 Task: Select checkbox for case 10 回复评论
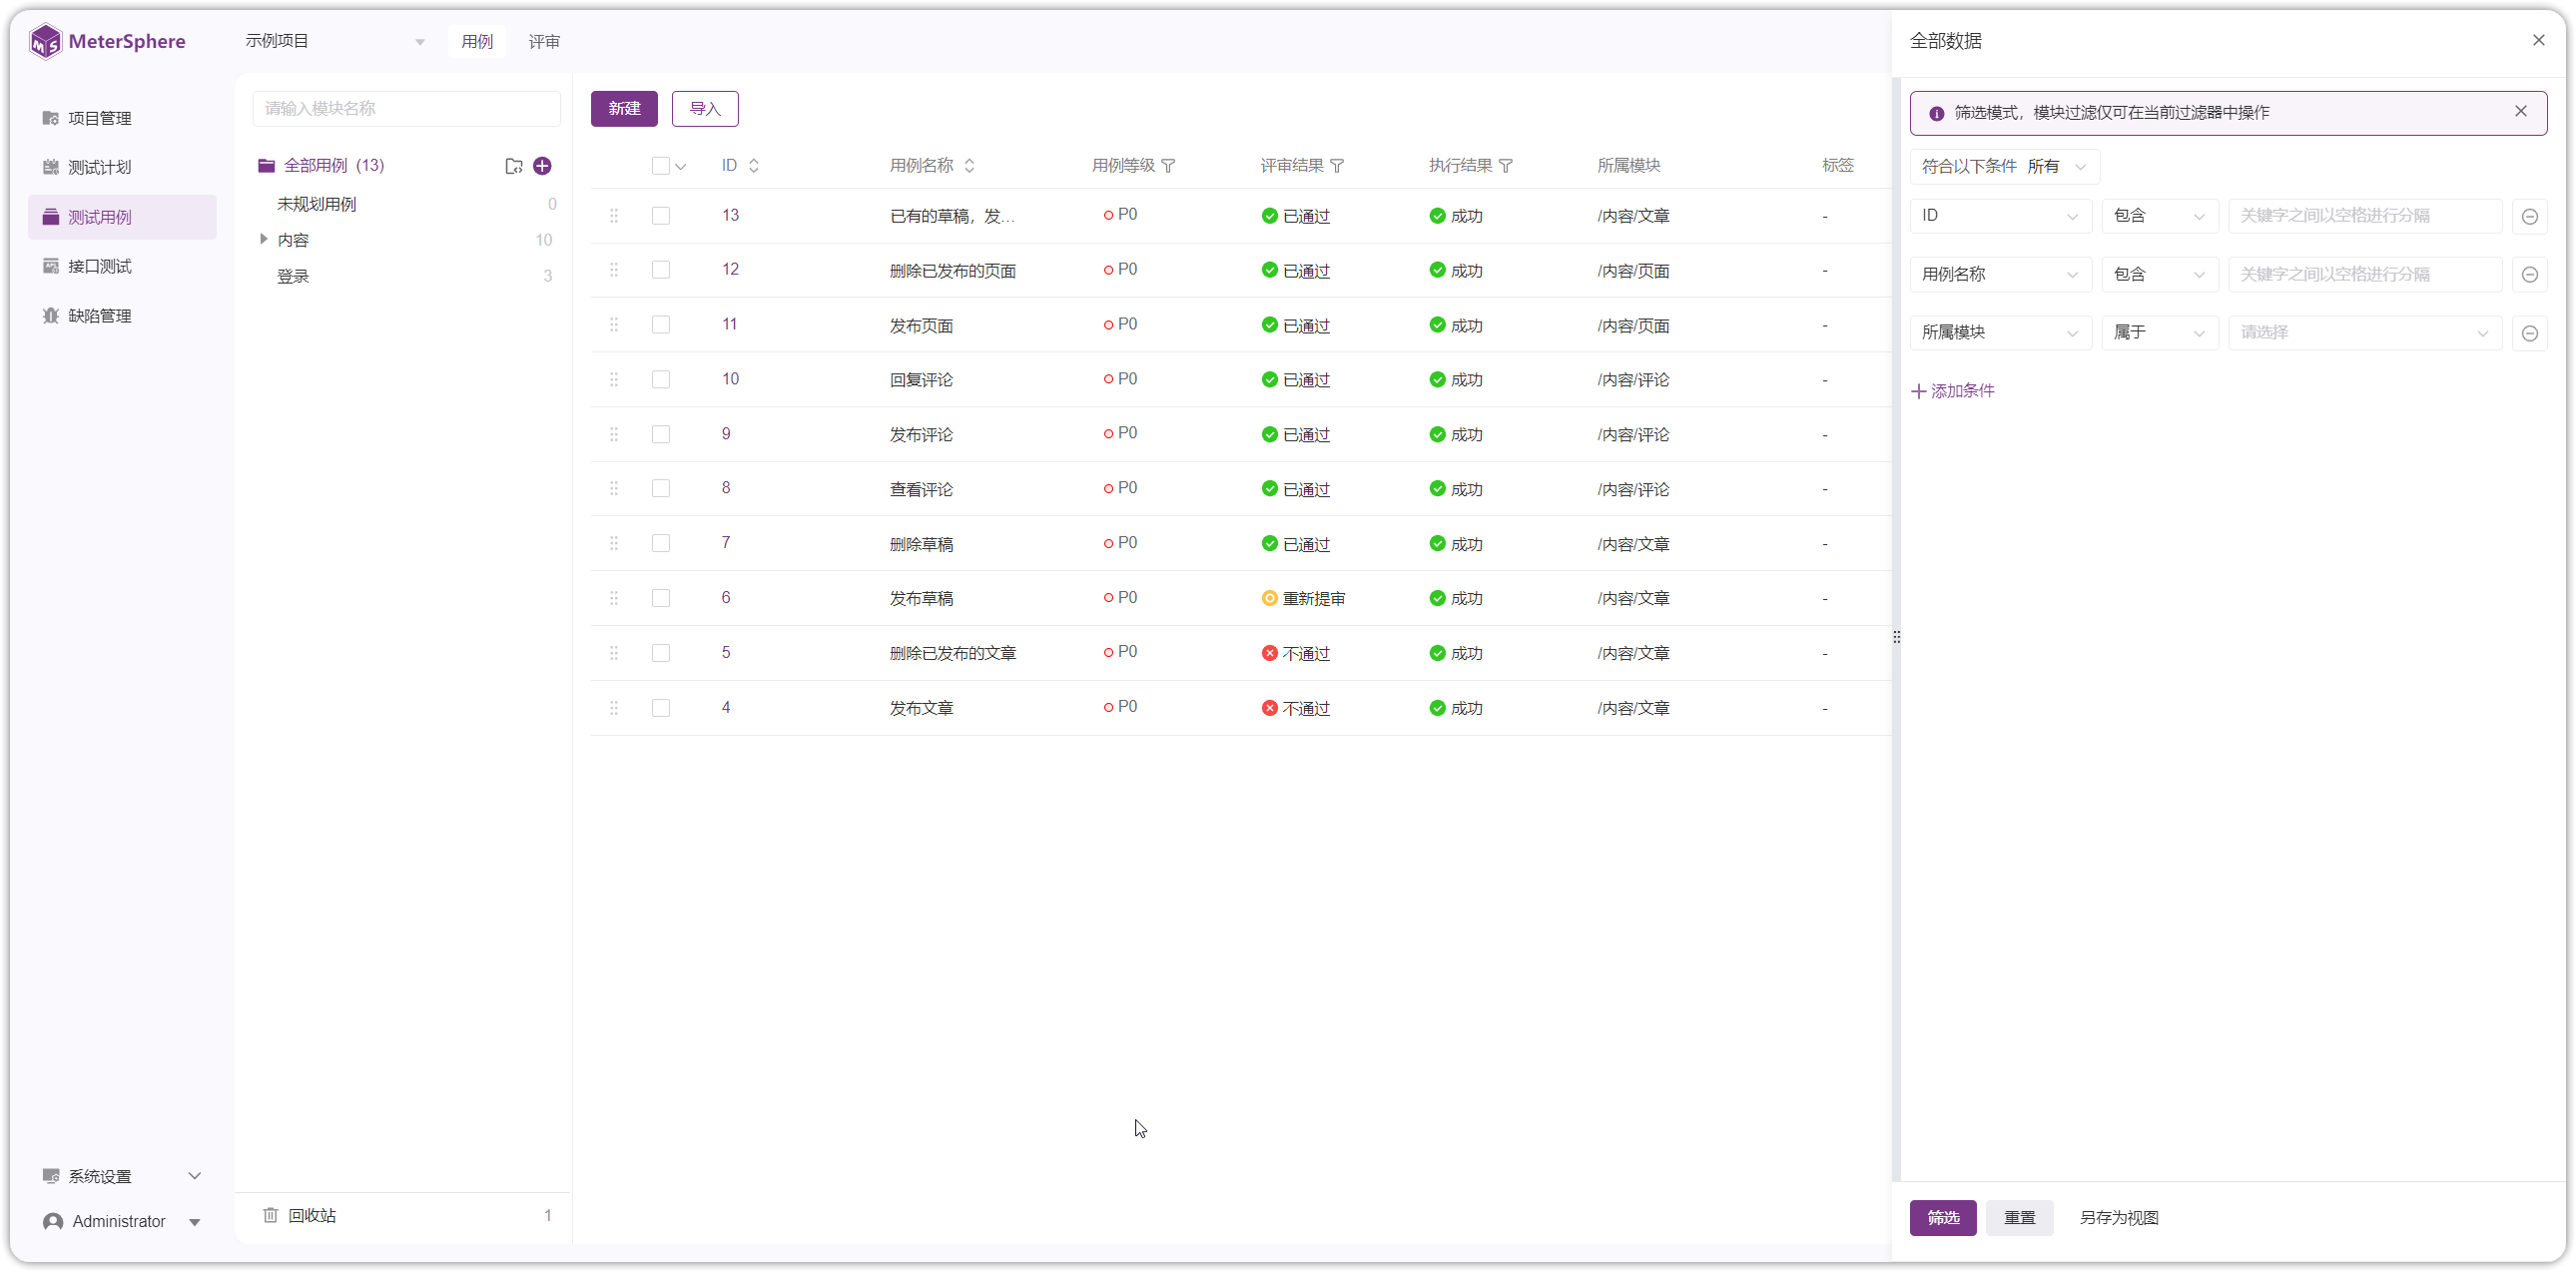(661, 380)
